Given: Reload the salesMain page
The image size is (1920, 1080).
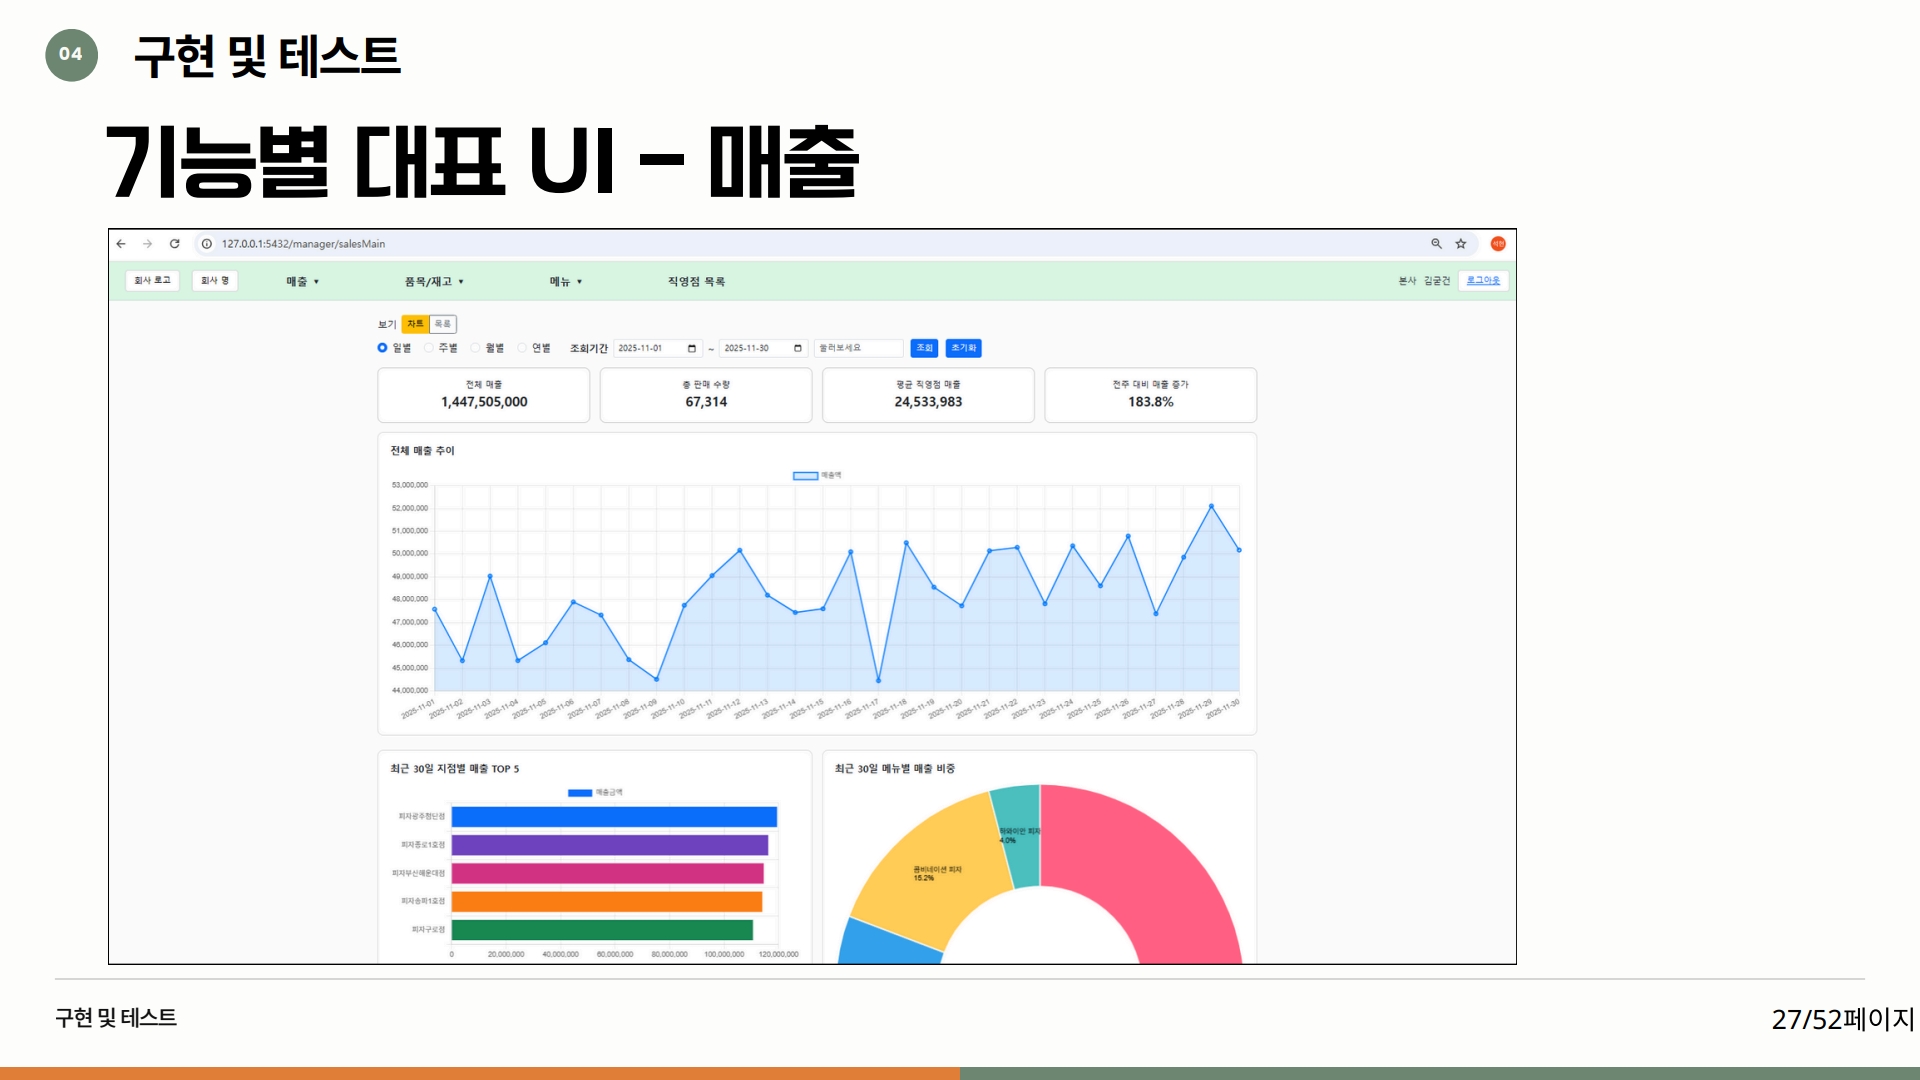Looking at the screenshot, I should point(174,244).
